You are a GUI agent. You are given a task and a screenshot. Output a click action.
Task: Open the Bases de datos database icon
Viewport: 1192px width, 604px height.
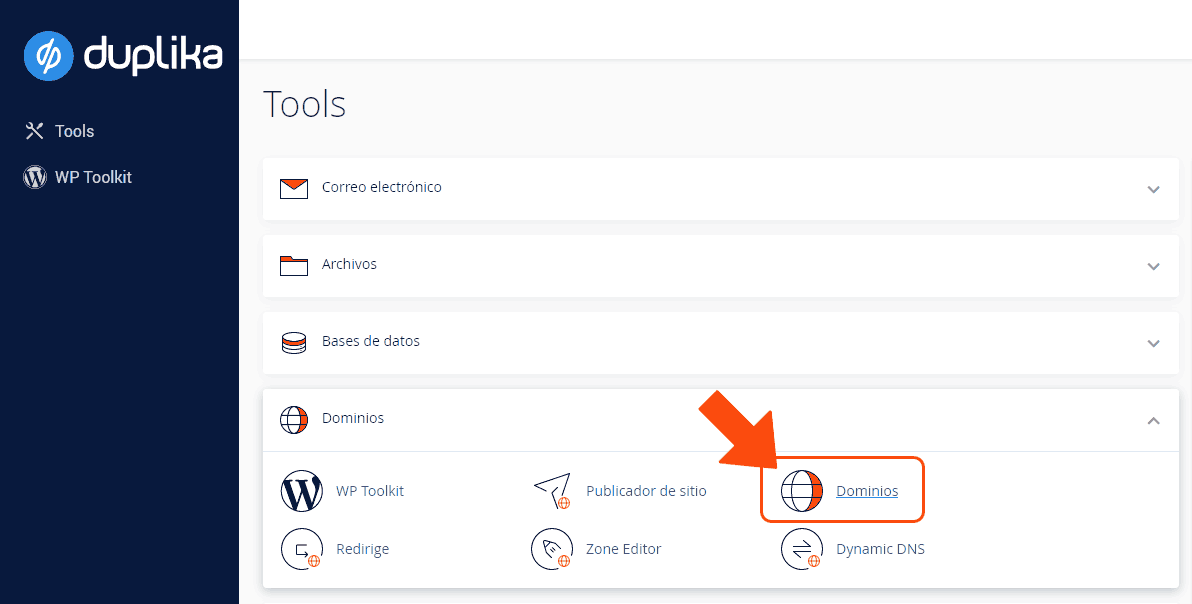pyautogui.click(x=294, y=342)
